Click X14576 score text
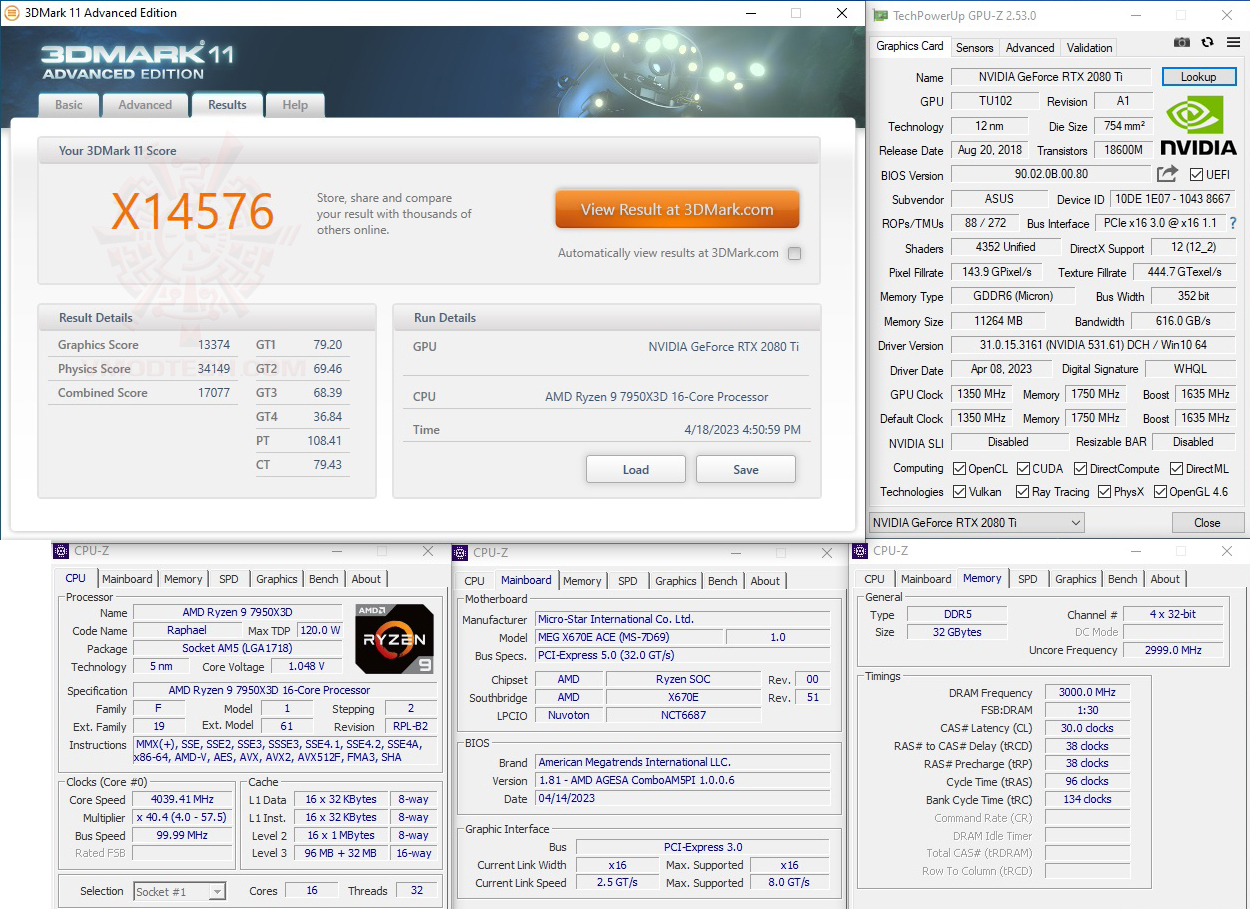1250x909 pixels. (x=192, y=212)
